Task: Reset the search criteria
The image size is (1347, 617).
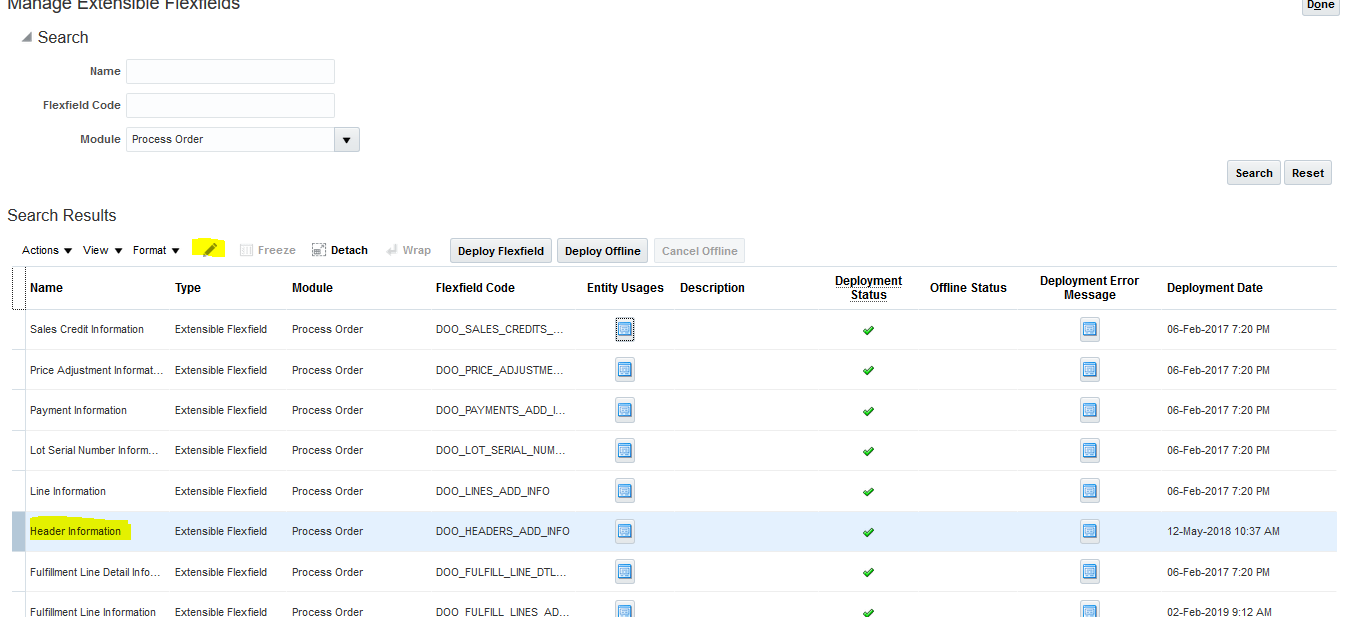Action: (x=1307, y=172)
